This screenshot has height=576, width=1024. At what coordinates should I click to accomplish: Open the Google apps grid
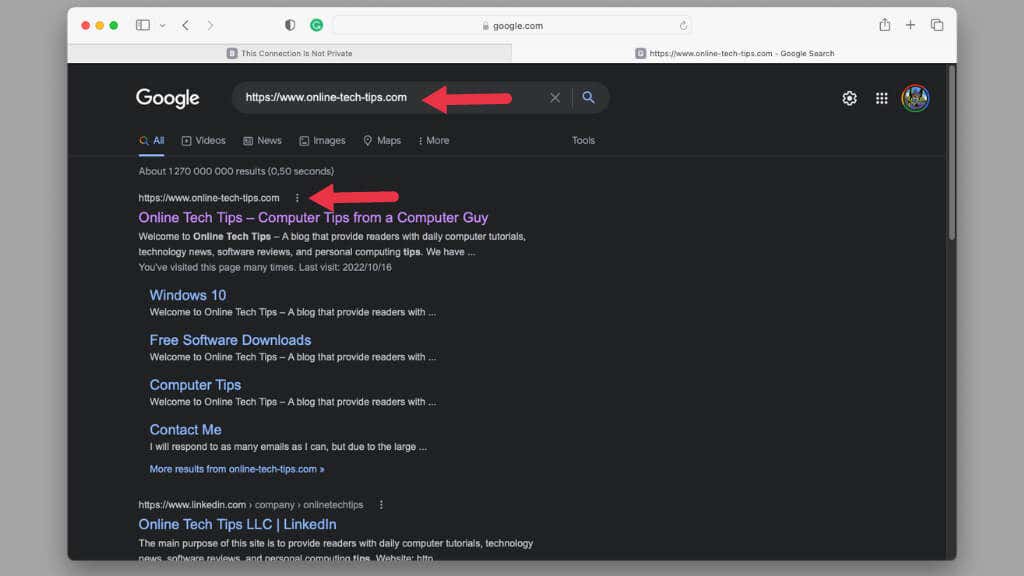[882, 98]
